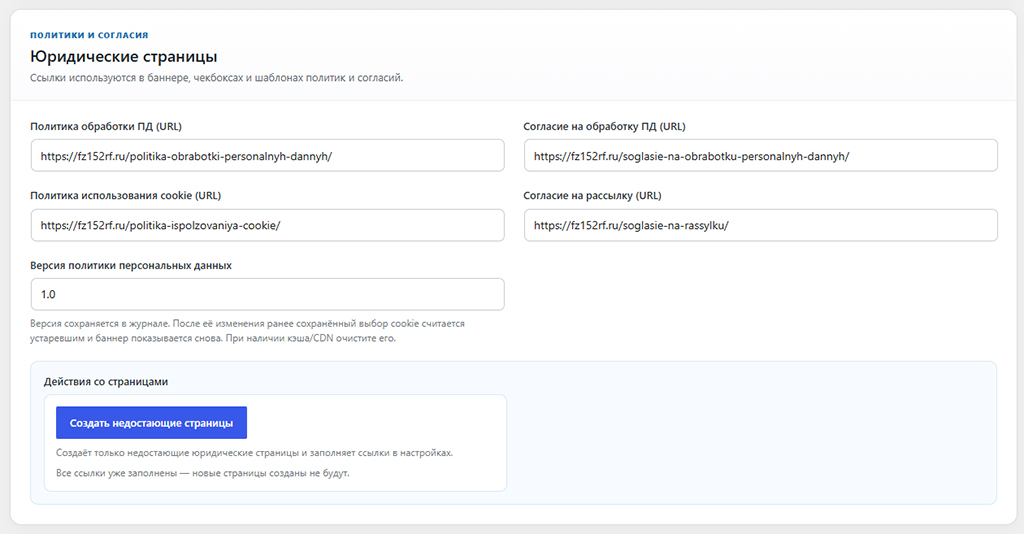Click the Согласие на обработку ПД (URL) label
Image resolution: width=1024 pixels, height=534 pixels.
click(604, 127)
